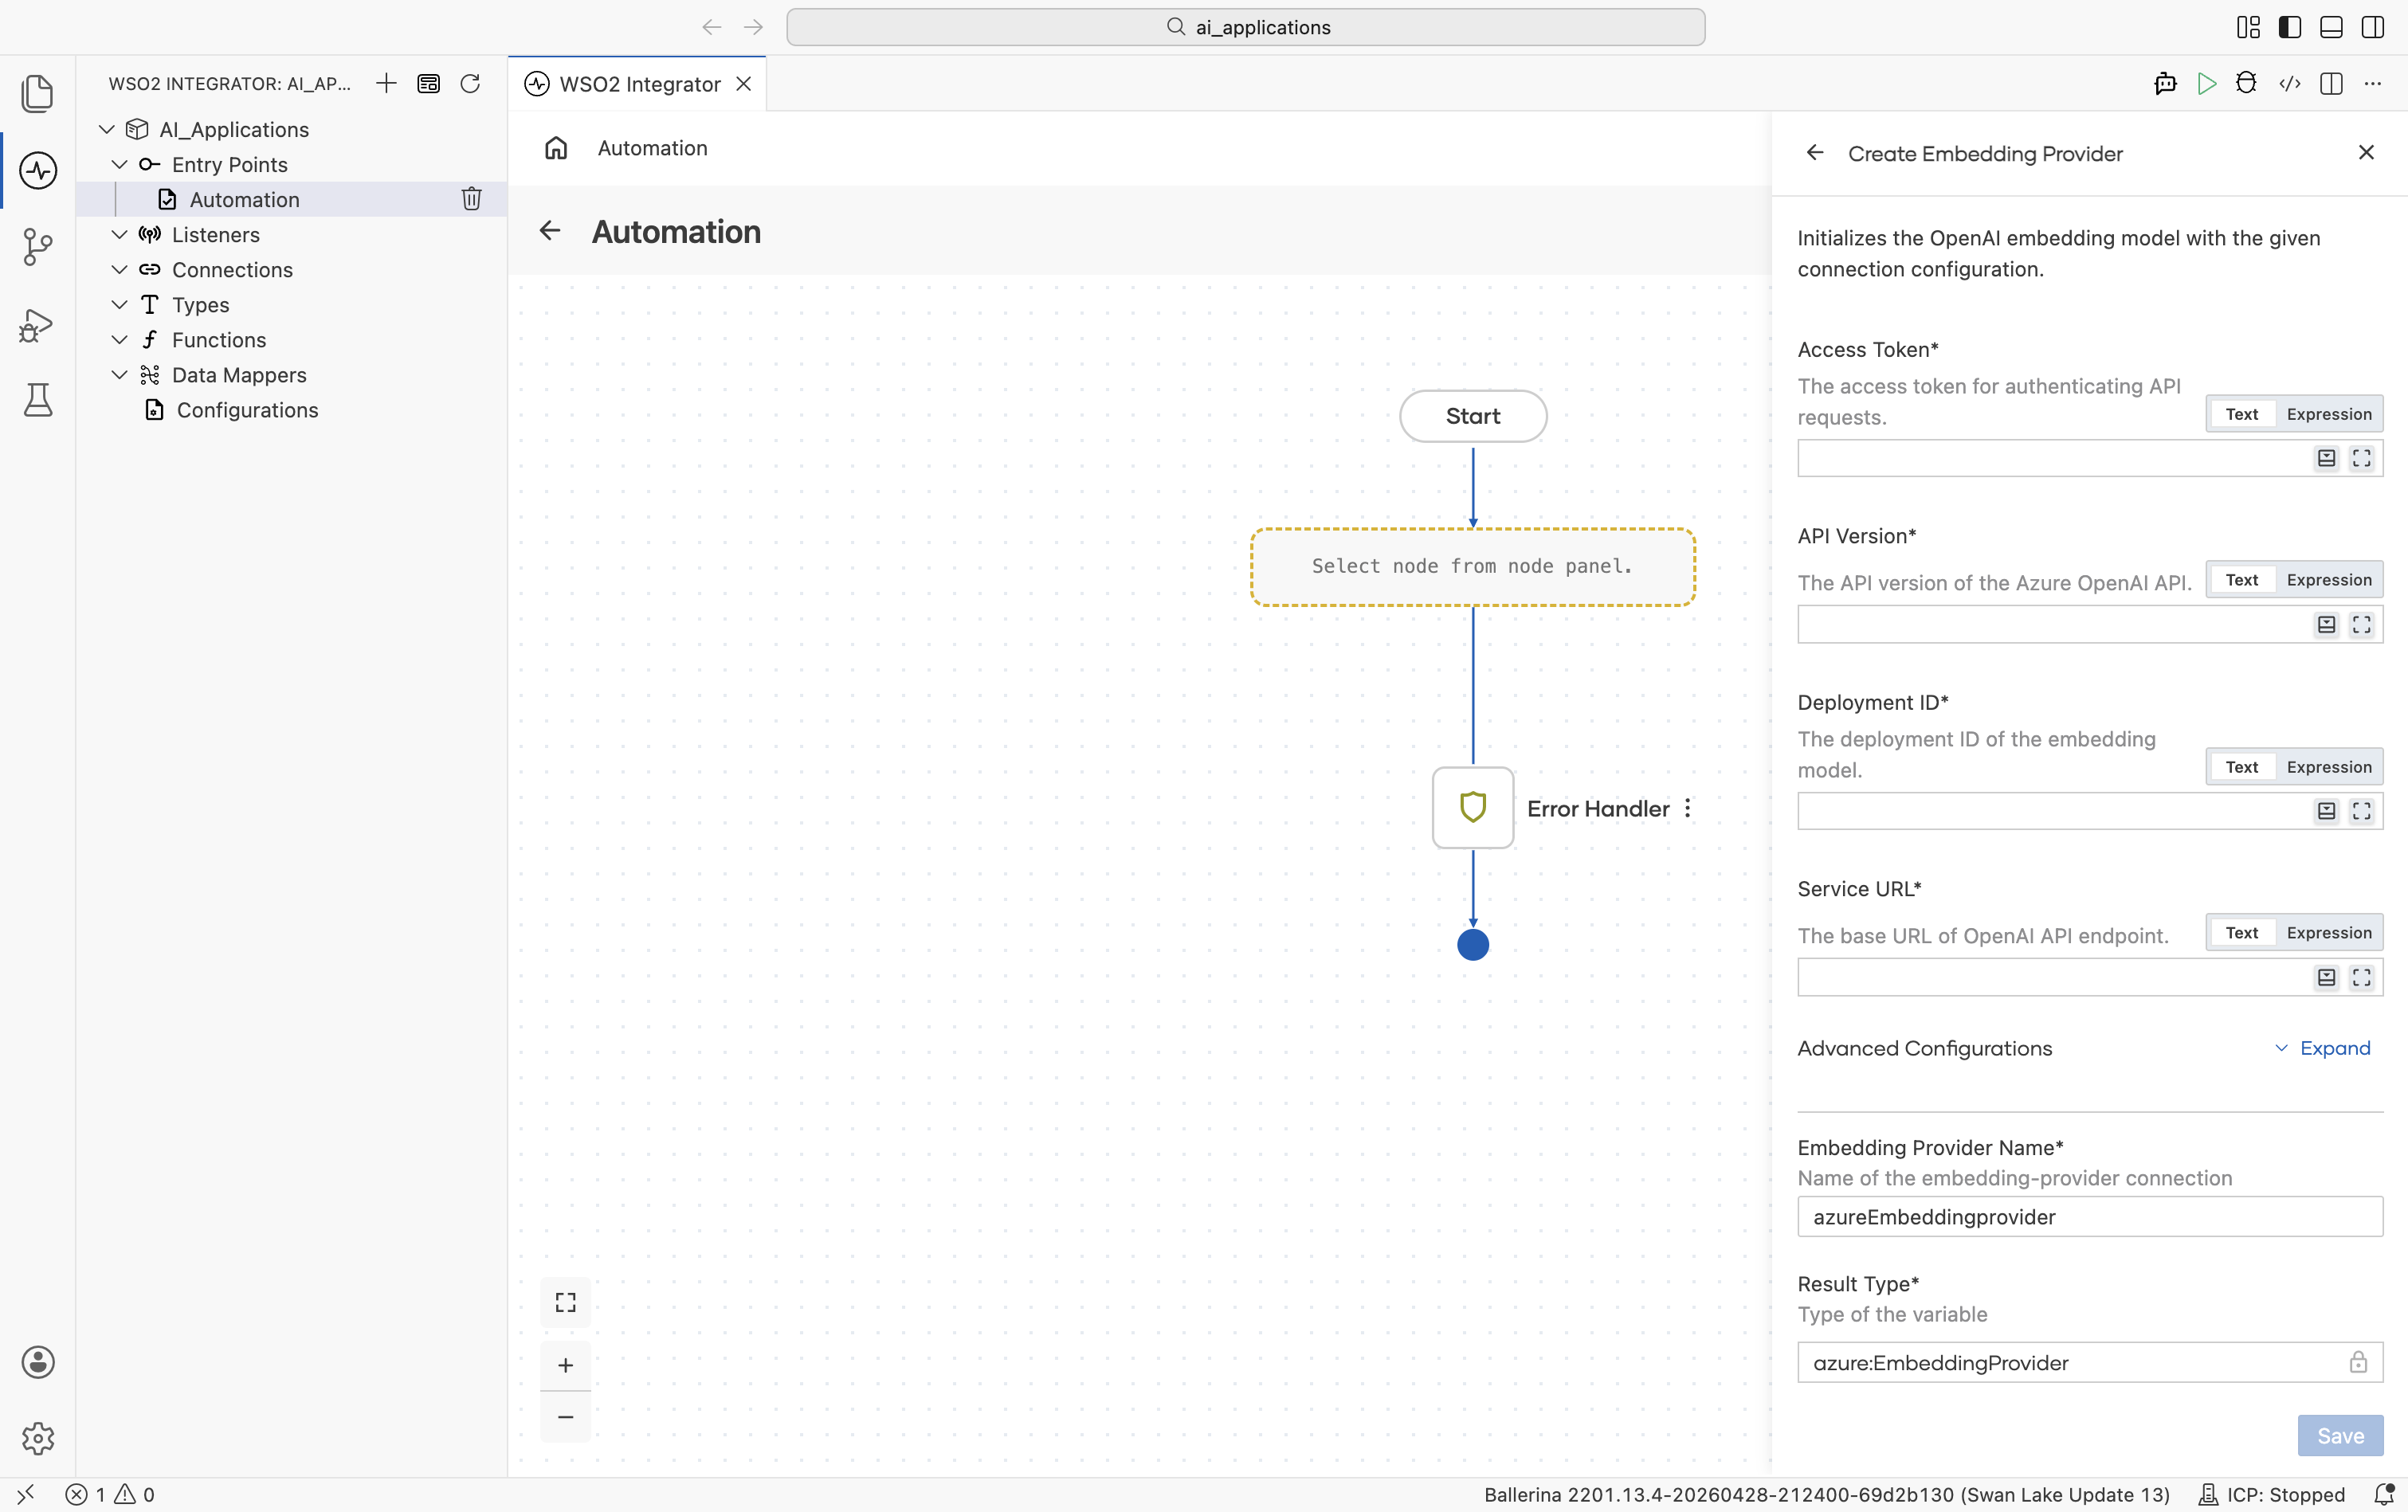Click the Start node
Viewport: 2408px width, 1512px height.
(x=1473, y=416)
